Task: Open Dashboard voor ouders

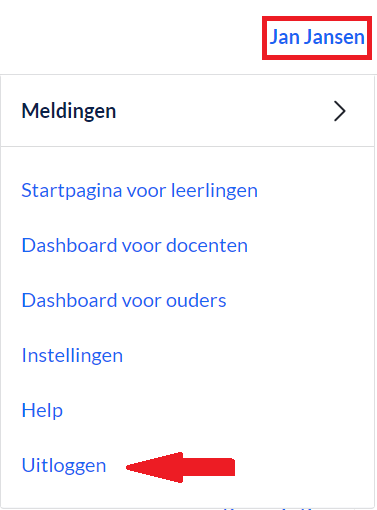Action: [124, 300]
